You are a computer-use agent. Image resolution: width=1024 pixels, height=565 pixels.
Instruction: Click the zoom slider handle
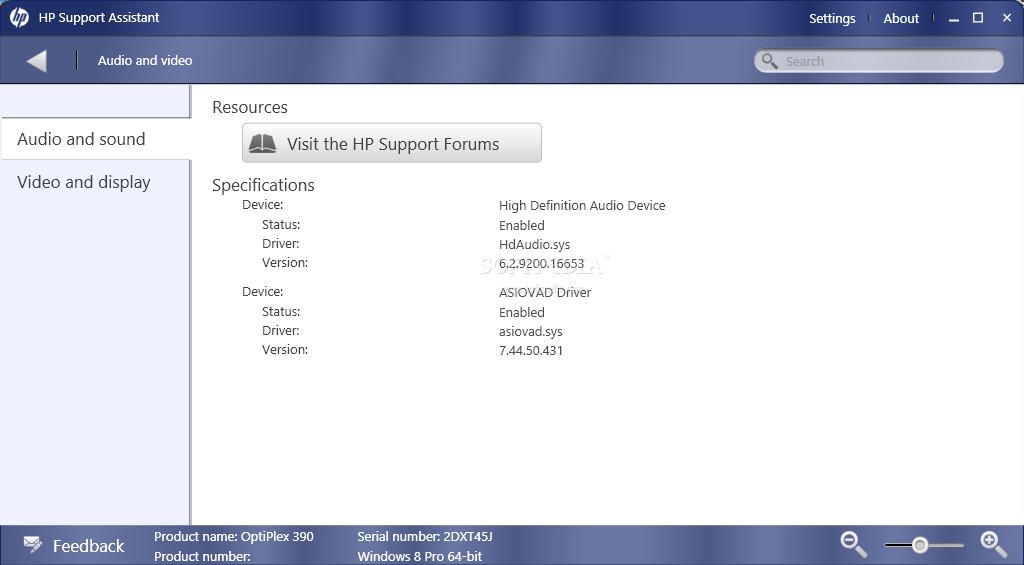coord(920,545)
